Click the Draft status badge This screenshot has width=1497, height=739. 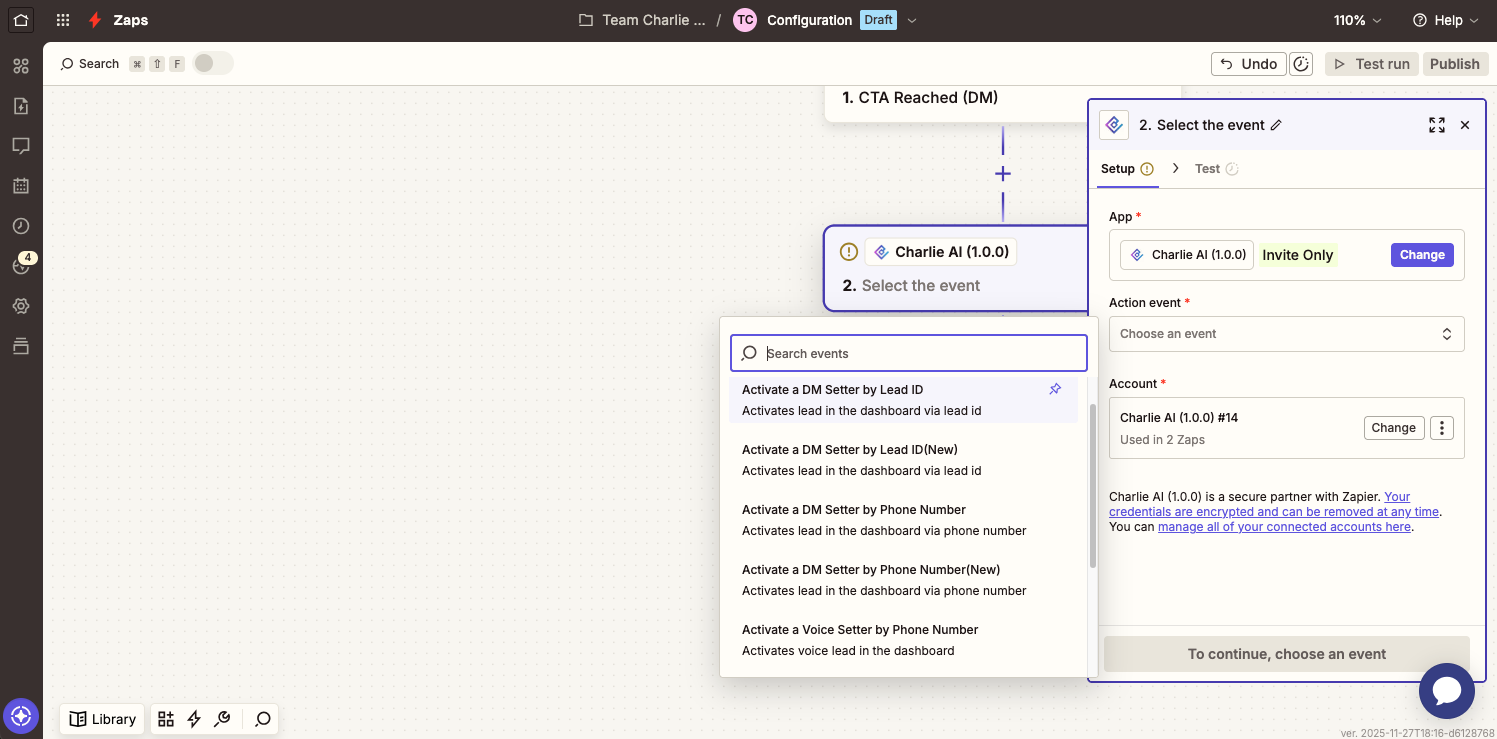(878, 20)
